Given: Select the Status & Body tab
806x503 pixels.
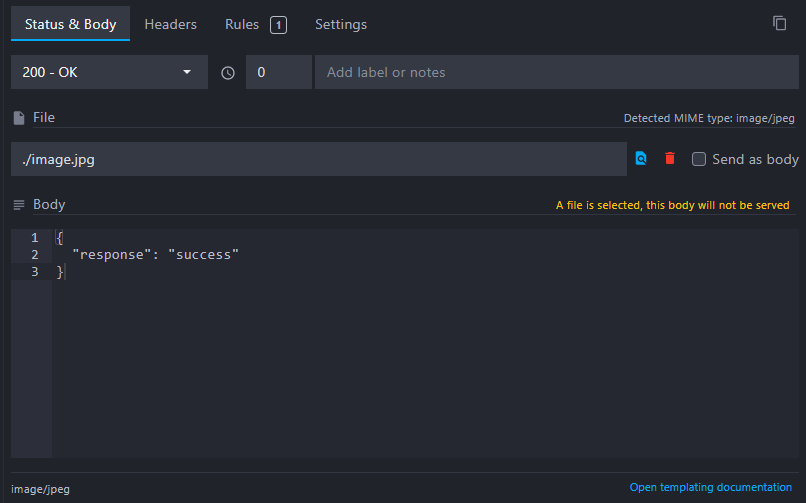Looking at the screenshot, I should (70, 24).
